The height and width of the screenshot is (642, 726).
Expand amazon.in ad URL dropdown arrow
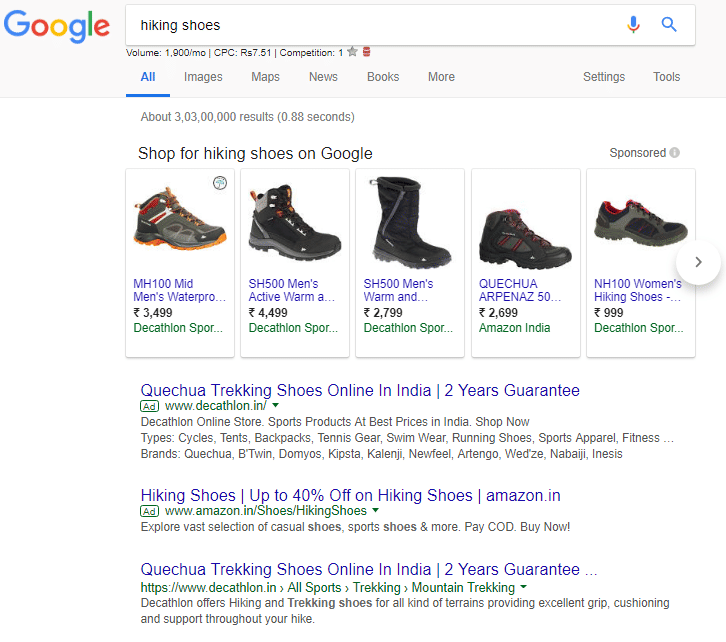(376, 510)
